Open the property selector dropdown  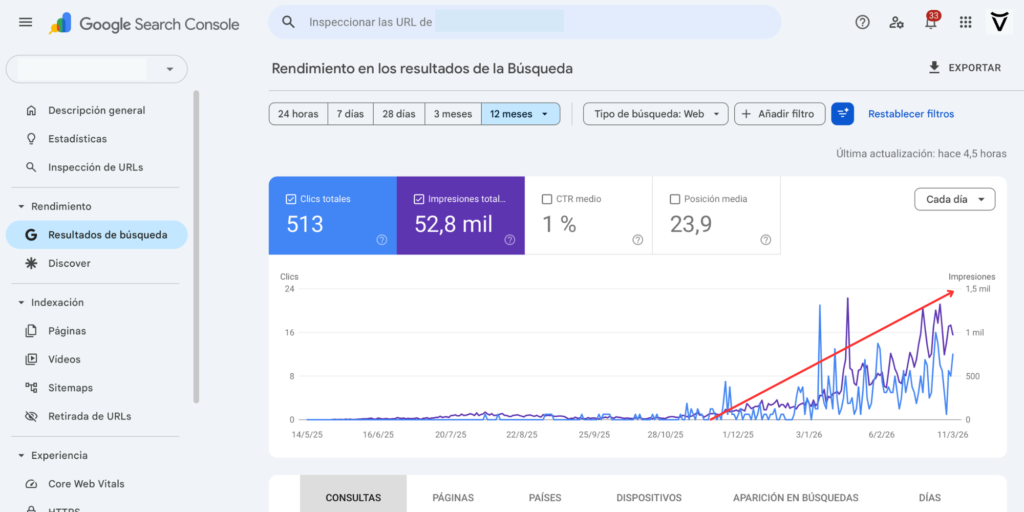[x=97, y=69]
